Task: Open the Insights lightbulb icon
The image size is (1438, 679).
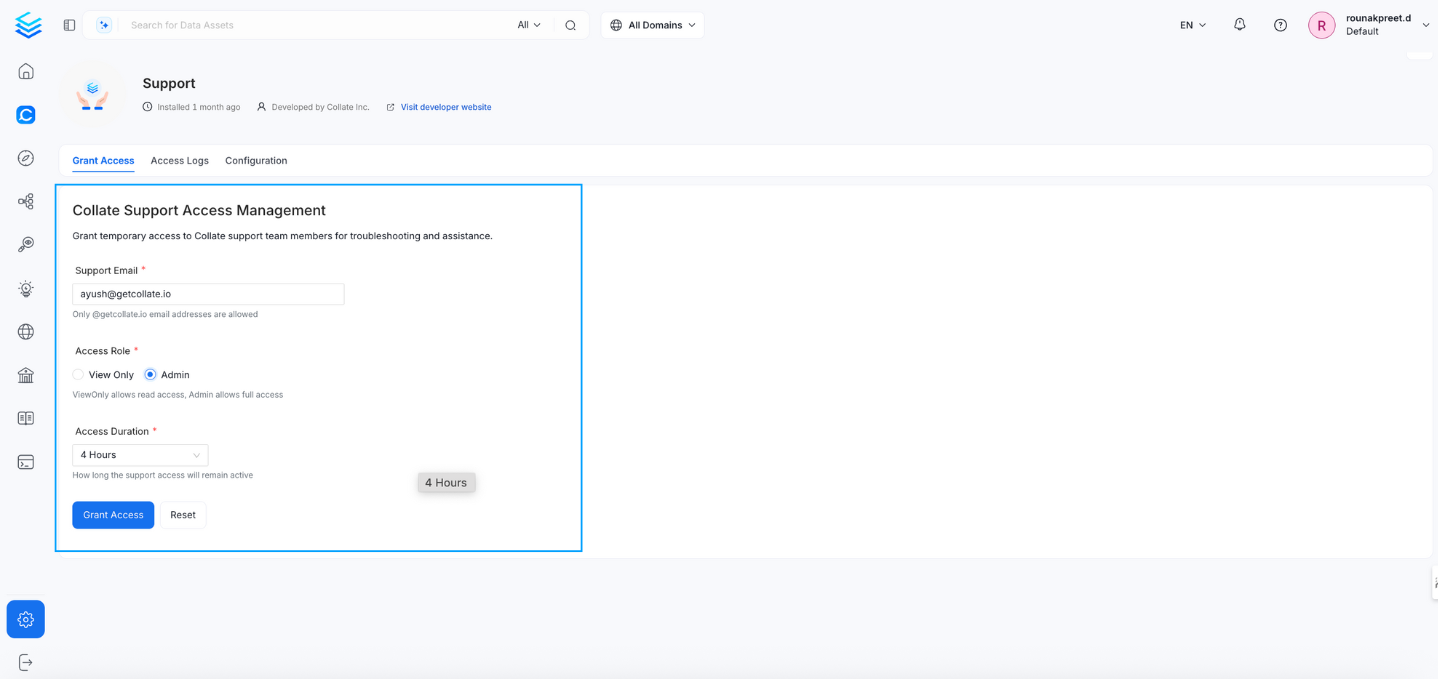Action: pos(25,288)
